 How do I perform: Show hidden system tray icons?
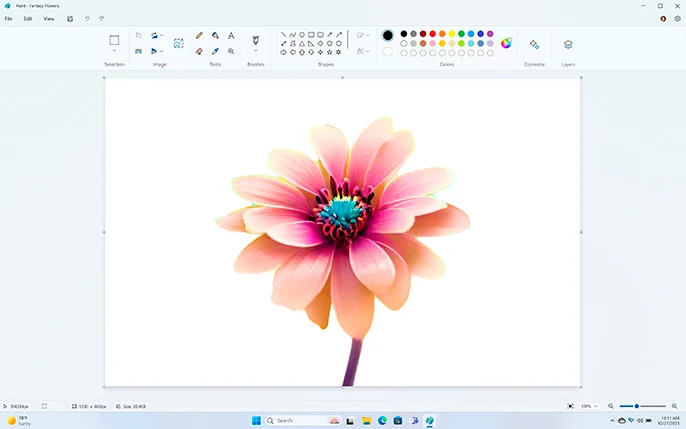[612, 421]
